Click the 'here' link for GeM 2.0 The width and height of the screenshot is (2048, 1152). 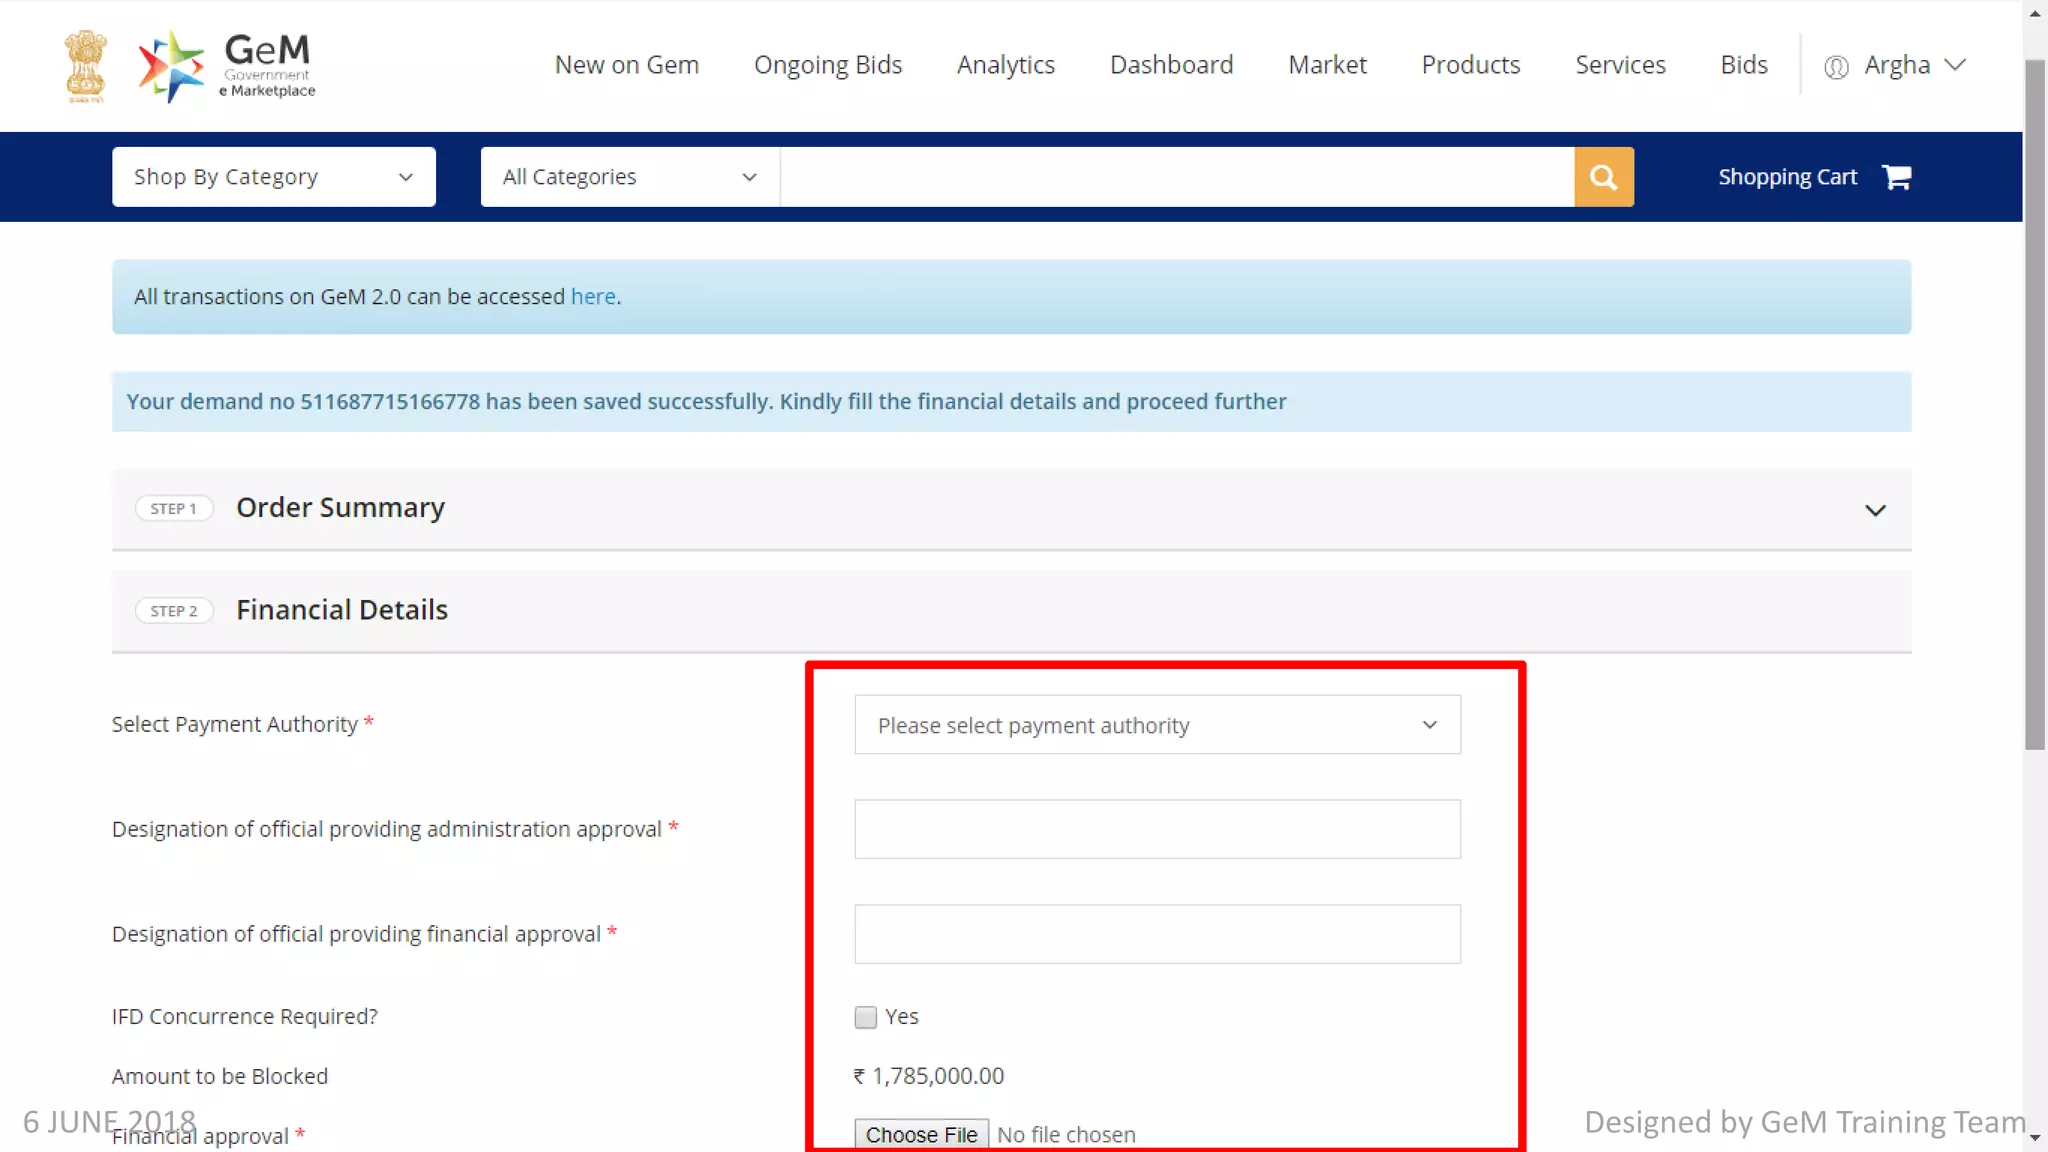[x=593, y=297]
